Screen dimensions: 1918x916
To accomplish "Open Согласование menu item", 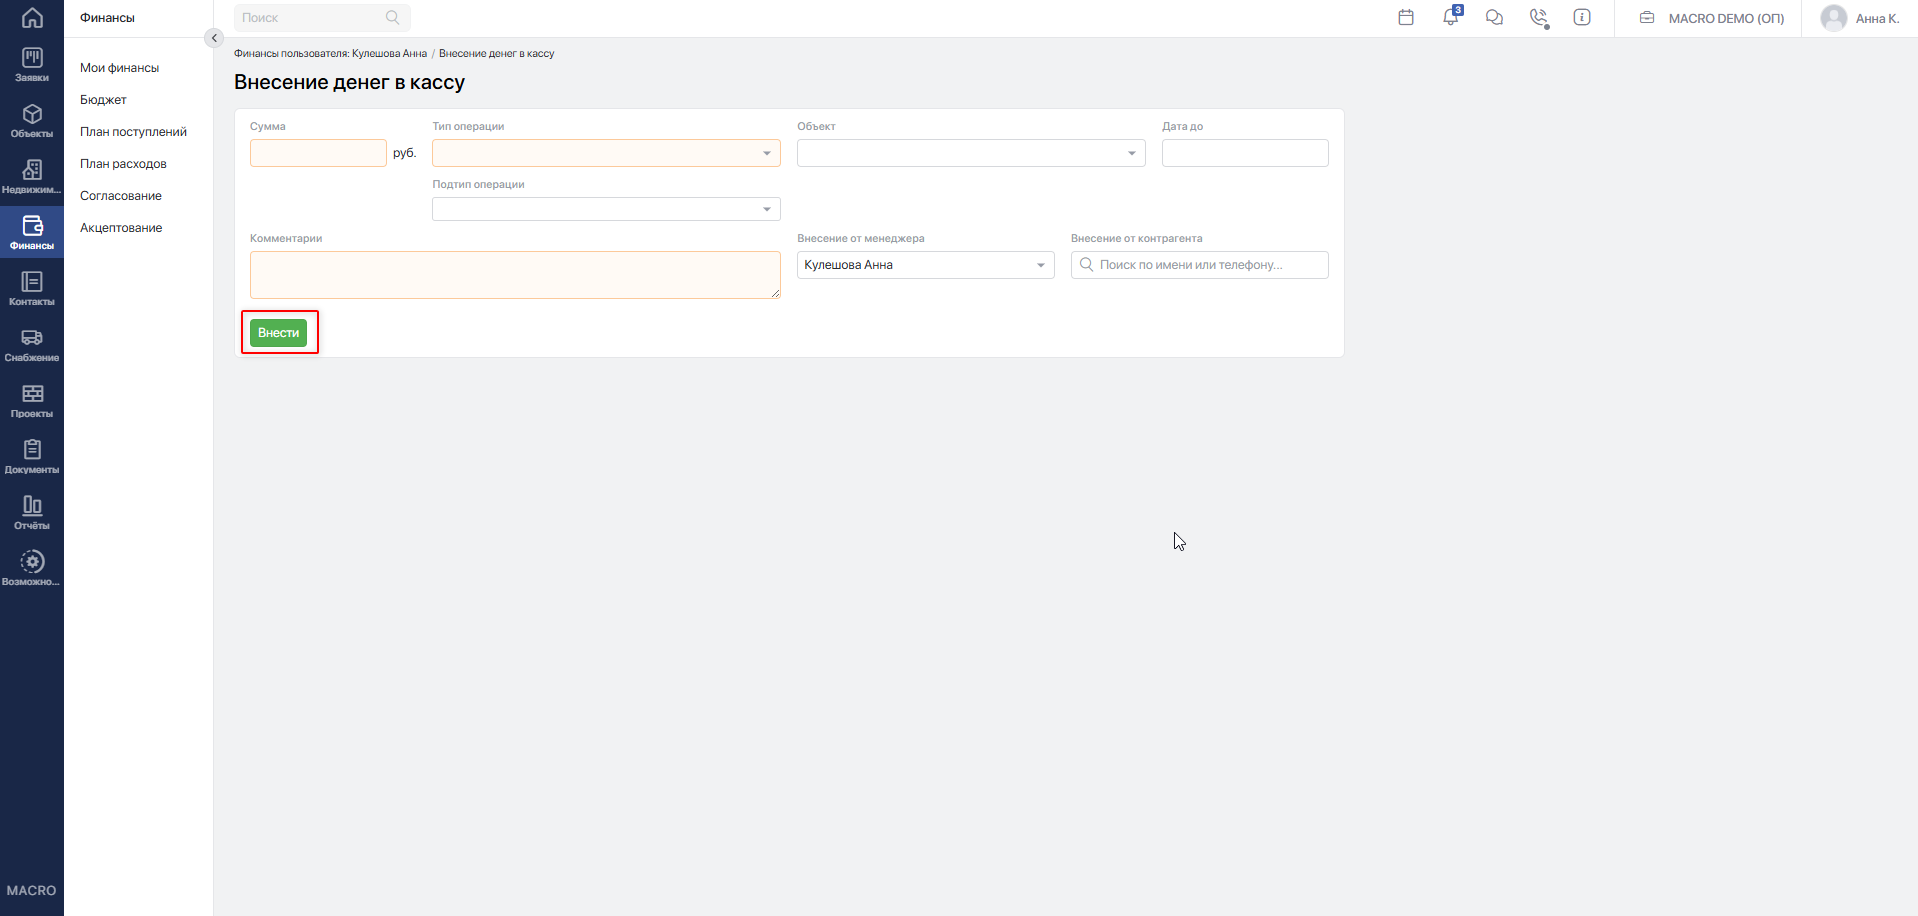I will 121,196.
